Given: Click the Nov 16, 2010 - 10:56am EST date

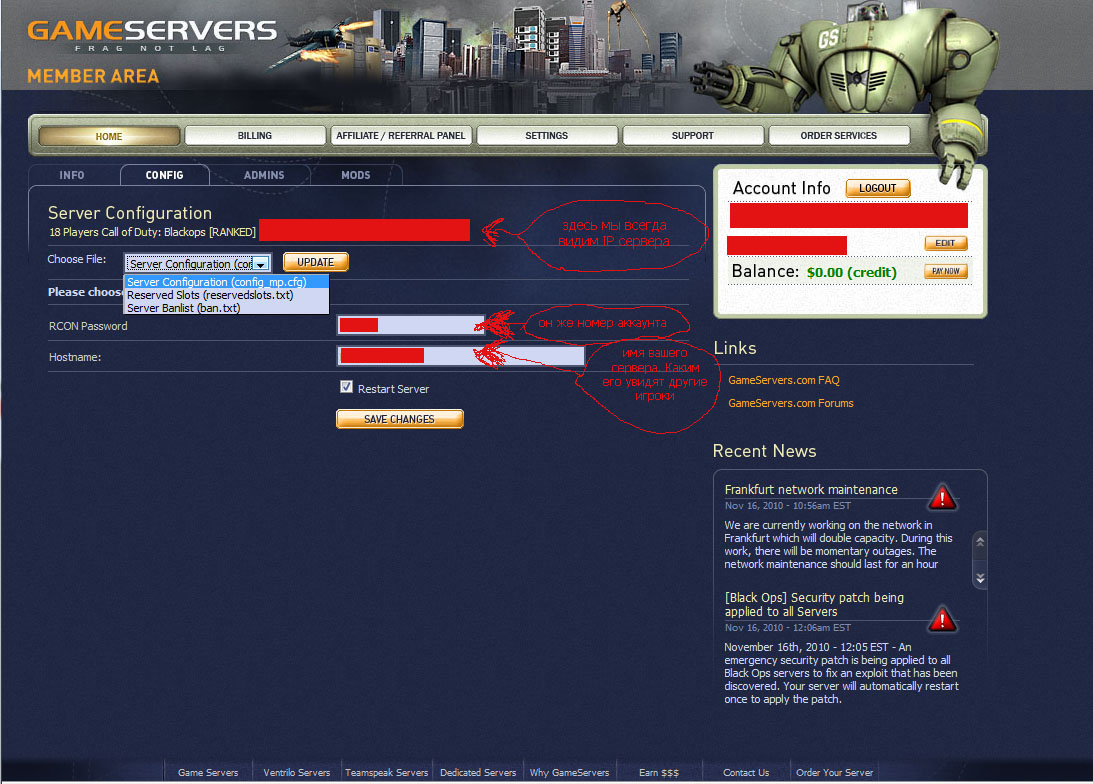Looking at the screenshot, I should coord(788,505).
